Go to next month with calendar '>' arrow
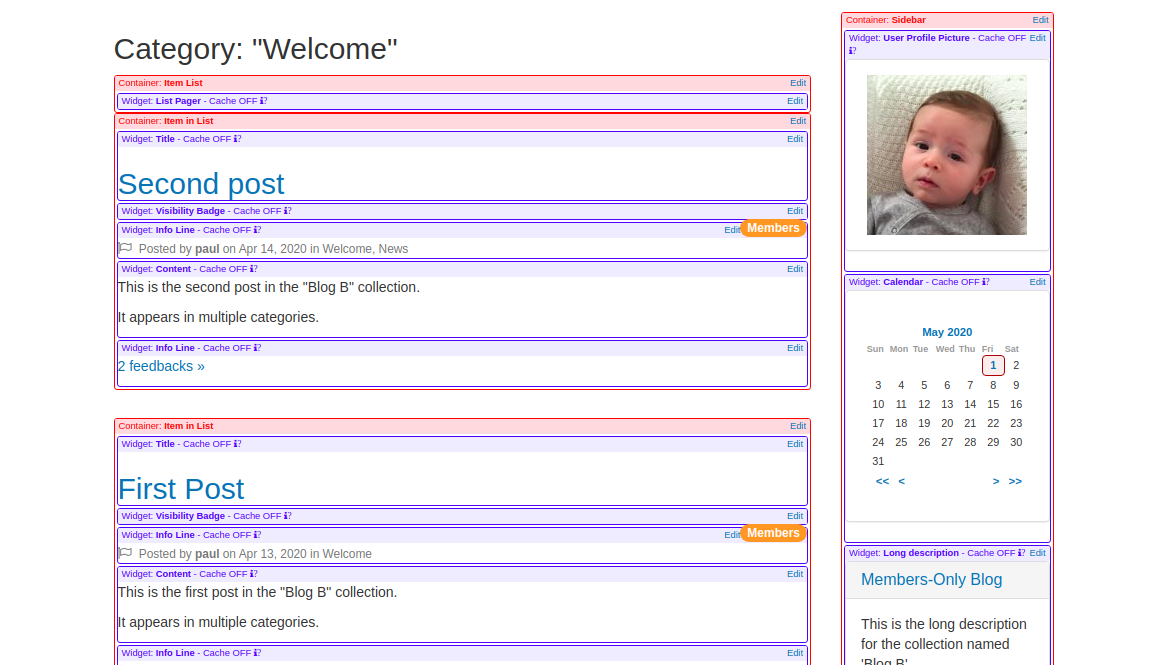 tap(996, 481)
